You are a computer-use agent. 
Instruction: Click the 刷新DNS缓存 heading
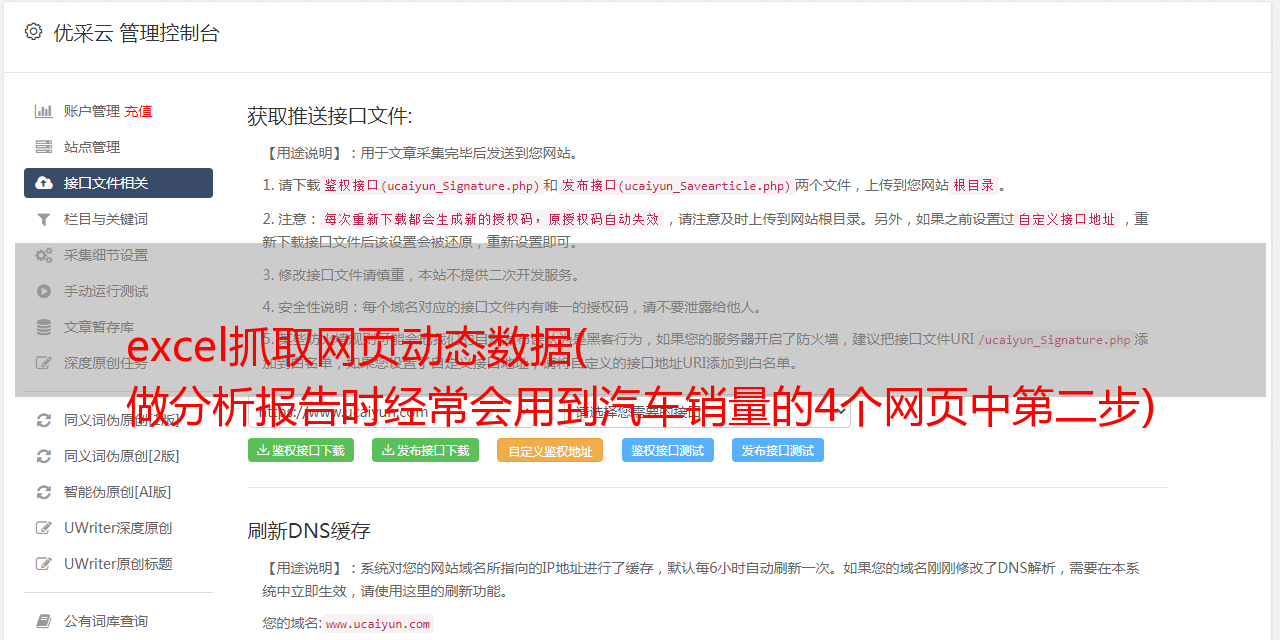309,531
